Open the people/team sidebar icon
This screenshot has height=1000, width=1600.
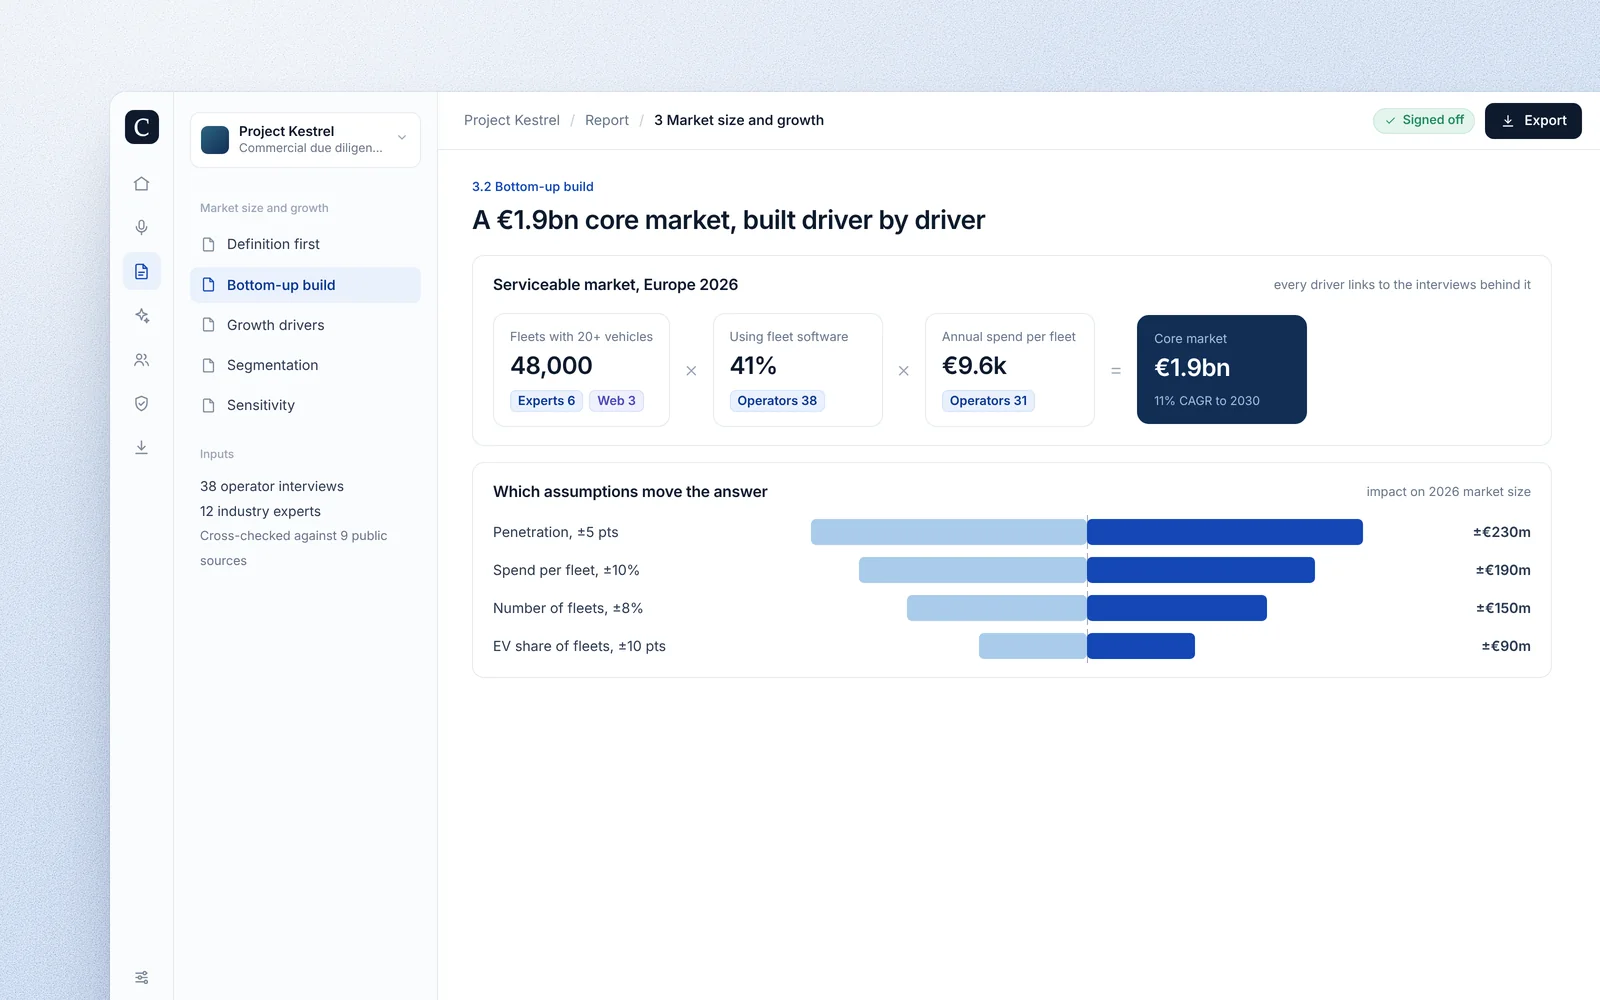coord(142,360)
